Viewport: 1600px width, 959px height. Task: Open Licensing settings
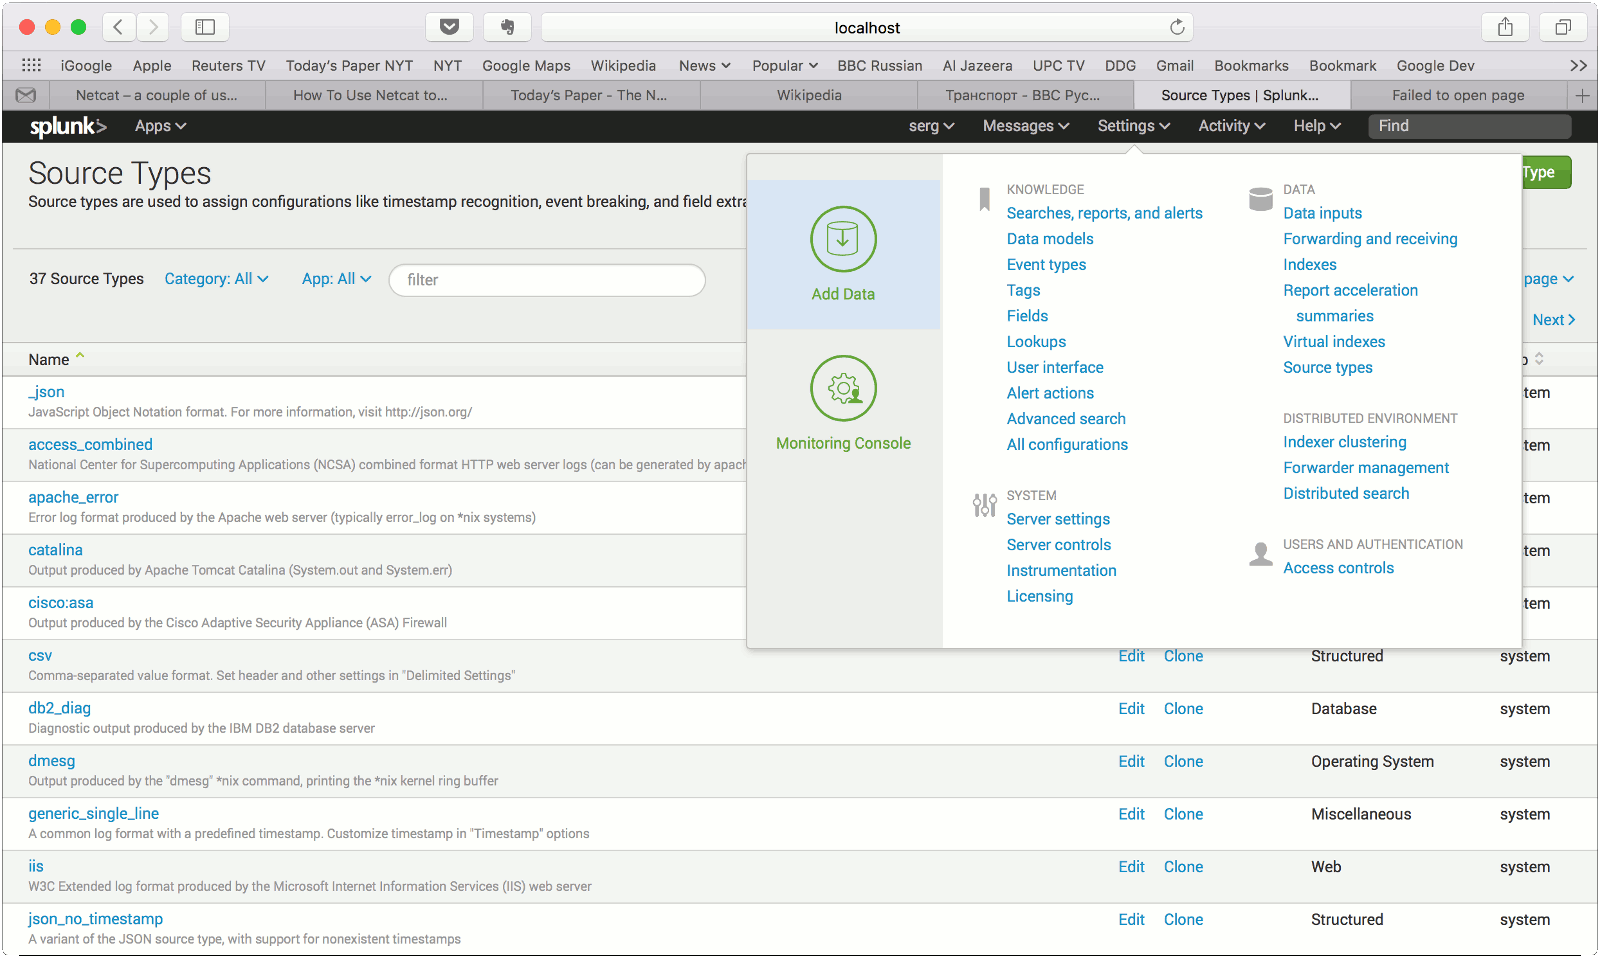[x=1039, y=596]
